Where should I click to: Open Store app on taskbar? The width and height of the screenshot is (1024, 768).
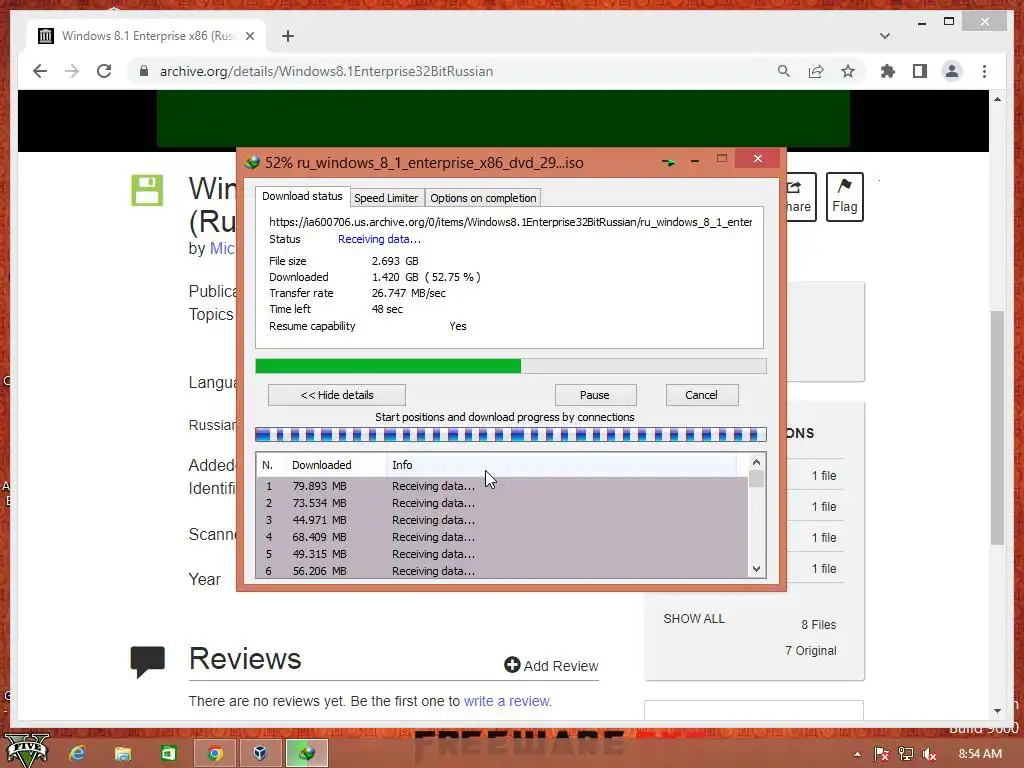coord(168,753)
